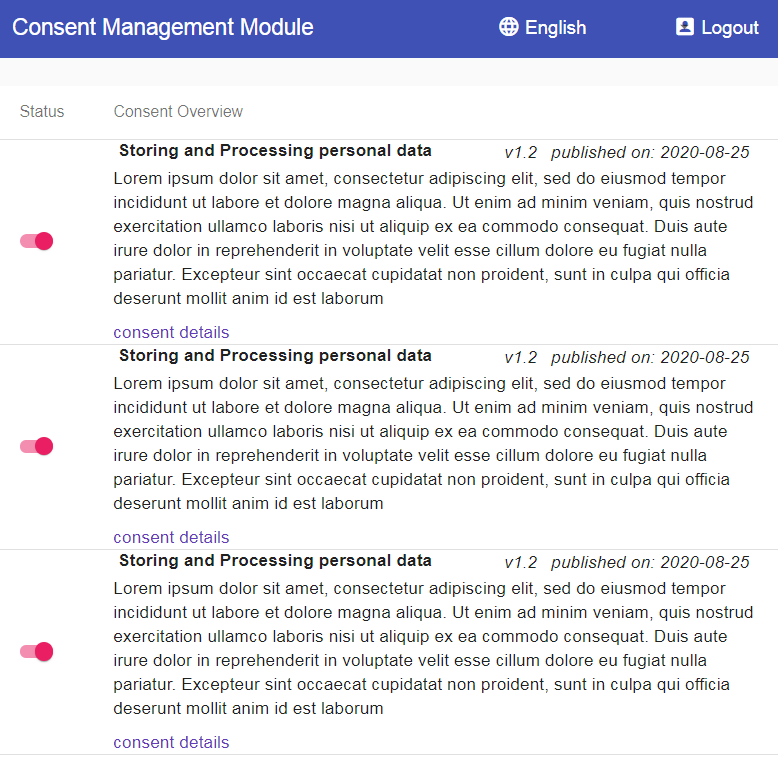The width and height of the screenshot is (778, 757).
Task: View consent details for the third consent
Action: (x=171, y=742)
